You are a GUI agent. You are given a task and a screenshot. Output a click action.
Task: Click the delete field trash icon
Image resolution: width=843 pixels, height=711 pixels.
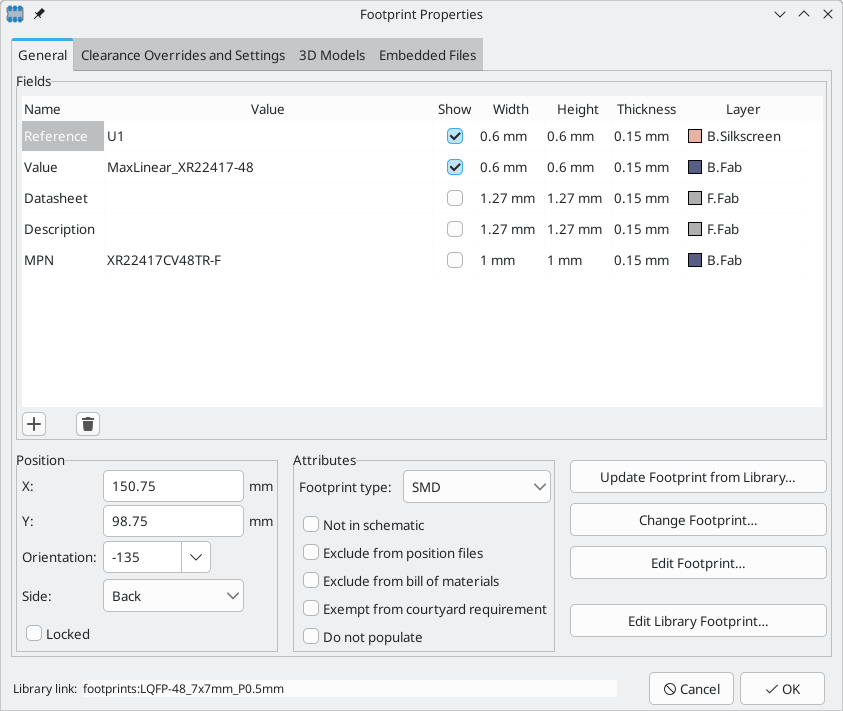click(88, 424)
